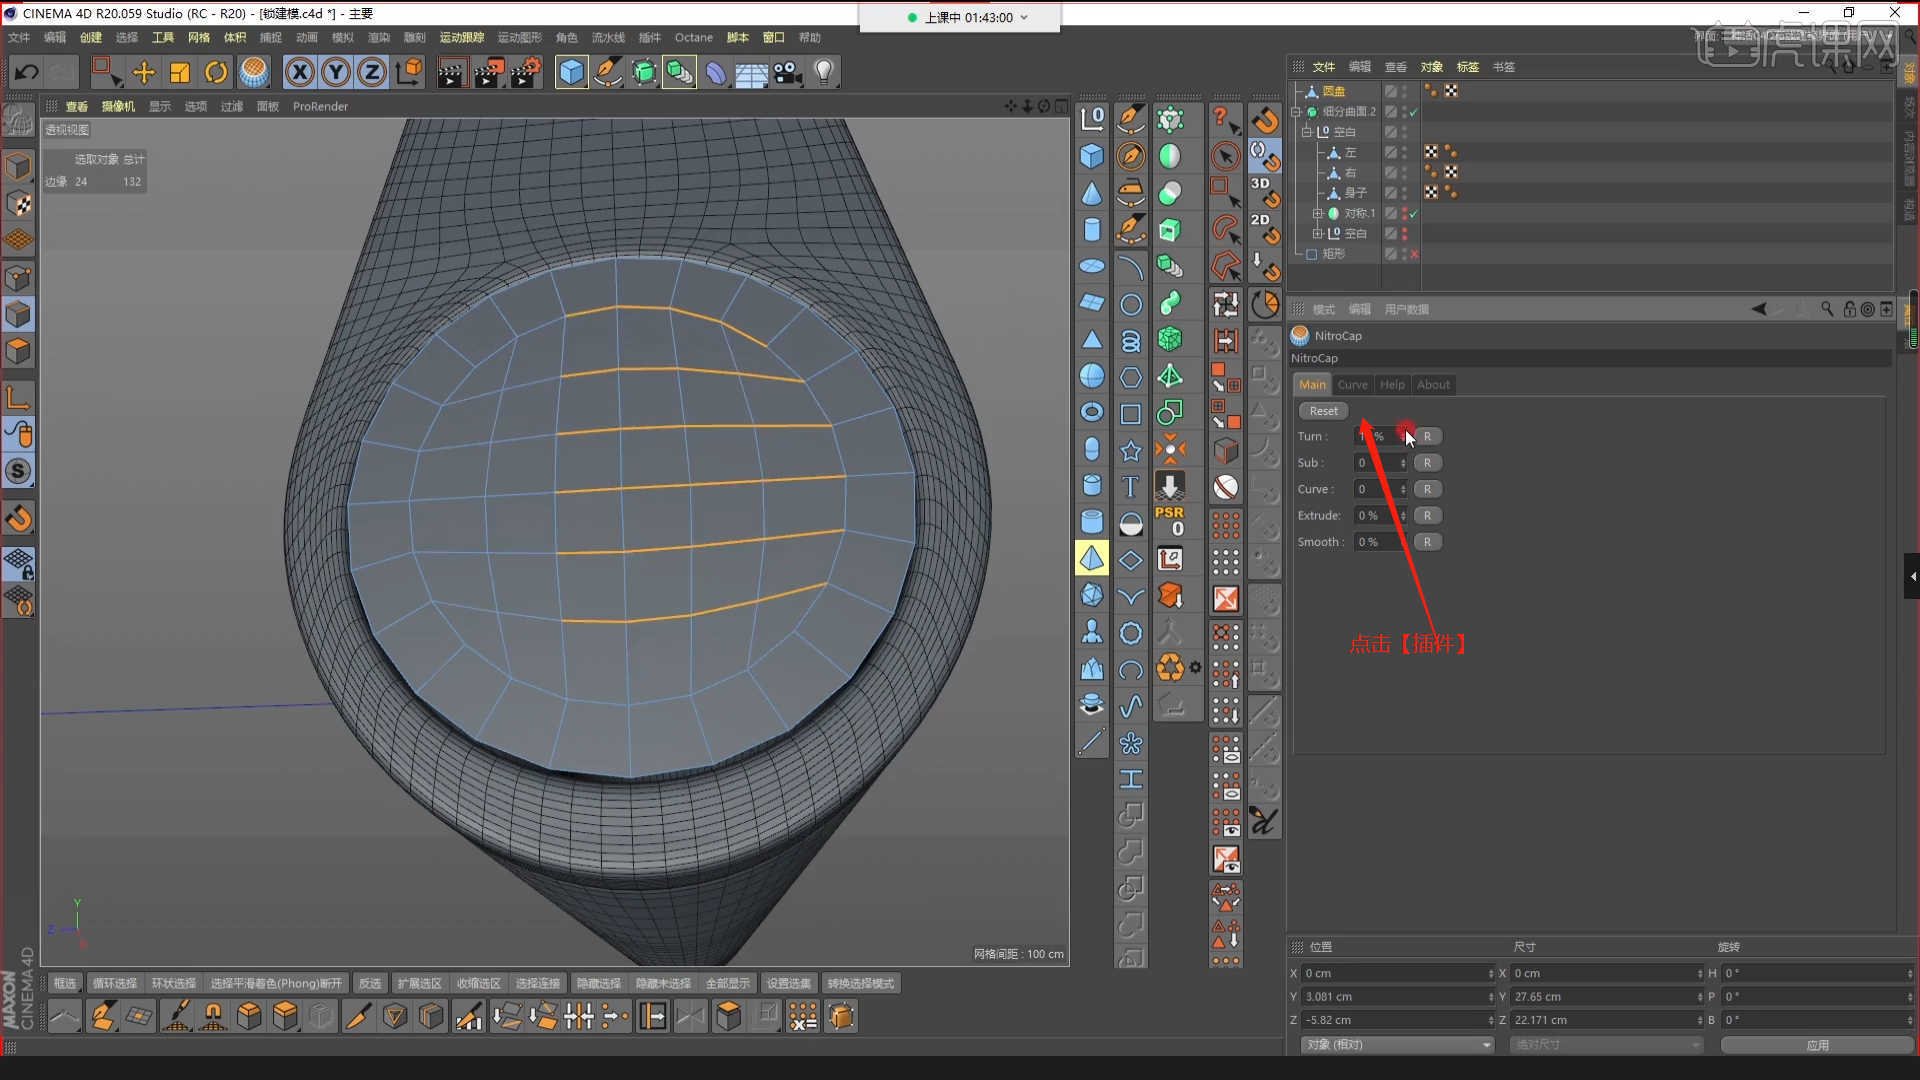
Task: Toggle the Z axis lock
Action: pos(372,72)
